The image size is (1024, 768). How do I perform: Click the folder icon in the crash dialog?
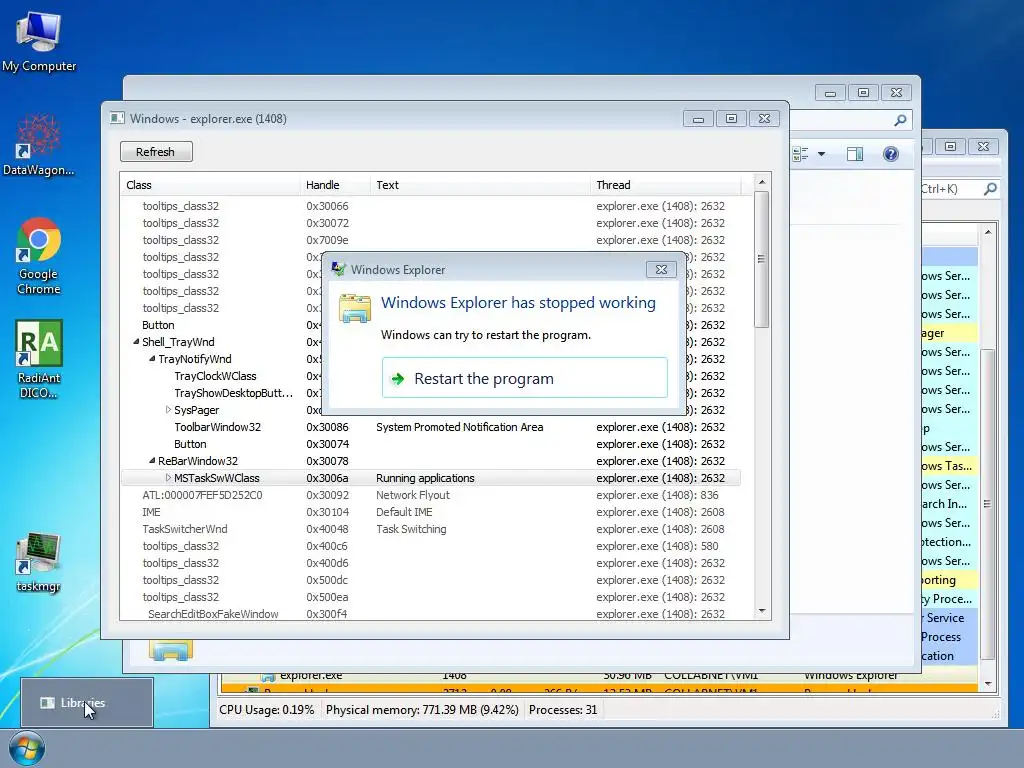click(355, 308)
